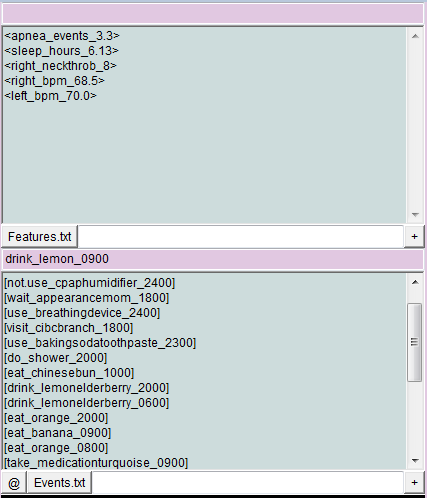Click down arrow of Features list scrollbar
This screenshot has width=427, height=498.
pyautogui.click(x=415, y=214)
